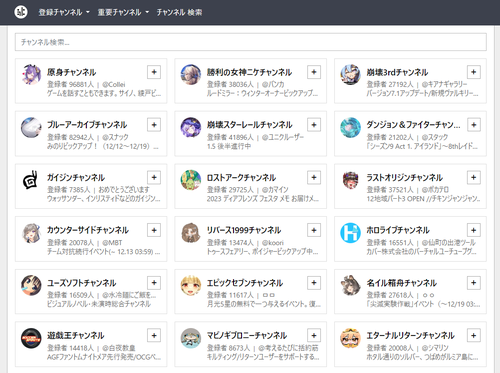Image resolution: width=500 pixels, height=373 pixels.
Task: Click the site logo in the navbar
Action: click(x=21, y=12)
